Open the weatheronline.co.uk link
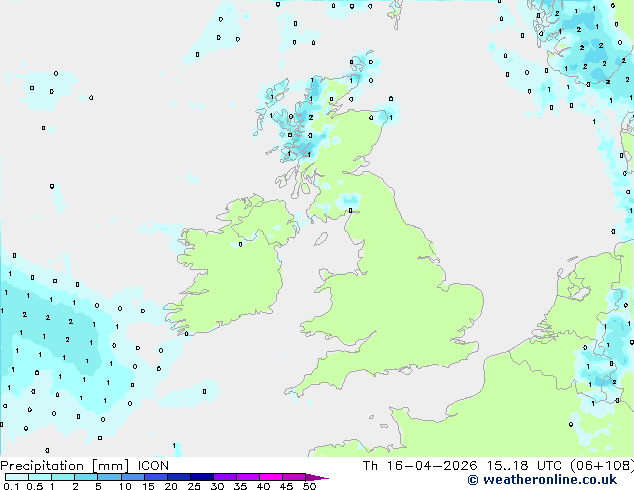Screen dimensions: 634x490 (x=549, y=480)
